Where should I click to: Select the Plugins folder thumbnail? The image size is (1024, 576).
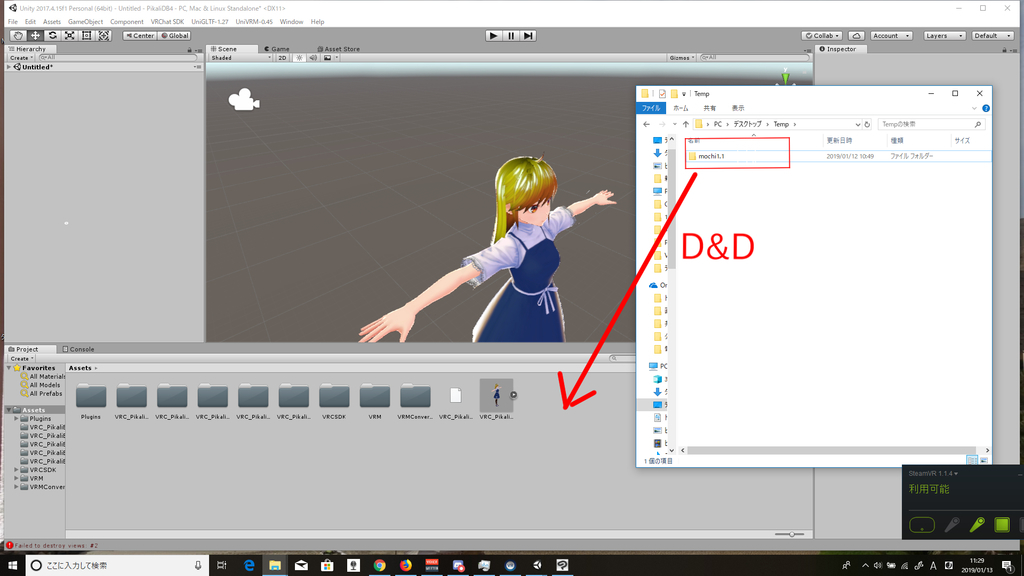(x=91, y=396)
